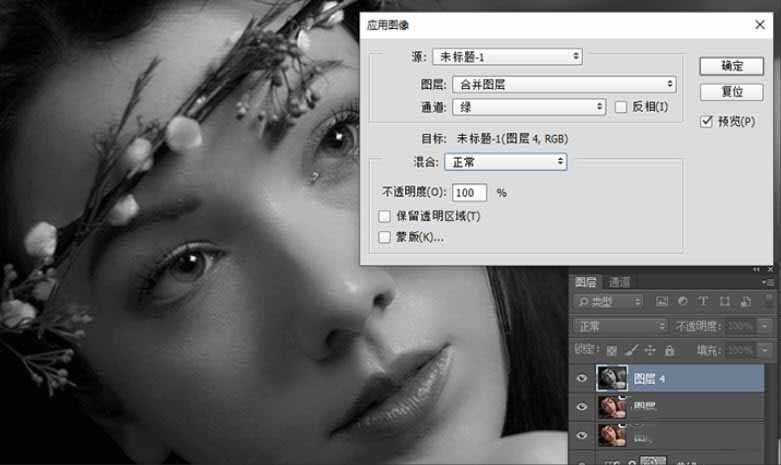Switch to the 通道 (Channels) panel tab

620,283
